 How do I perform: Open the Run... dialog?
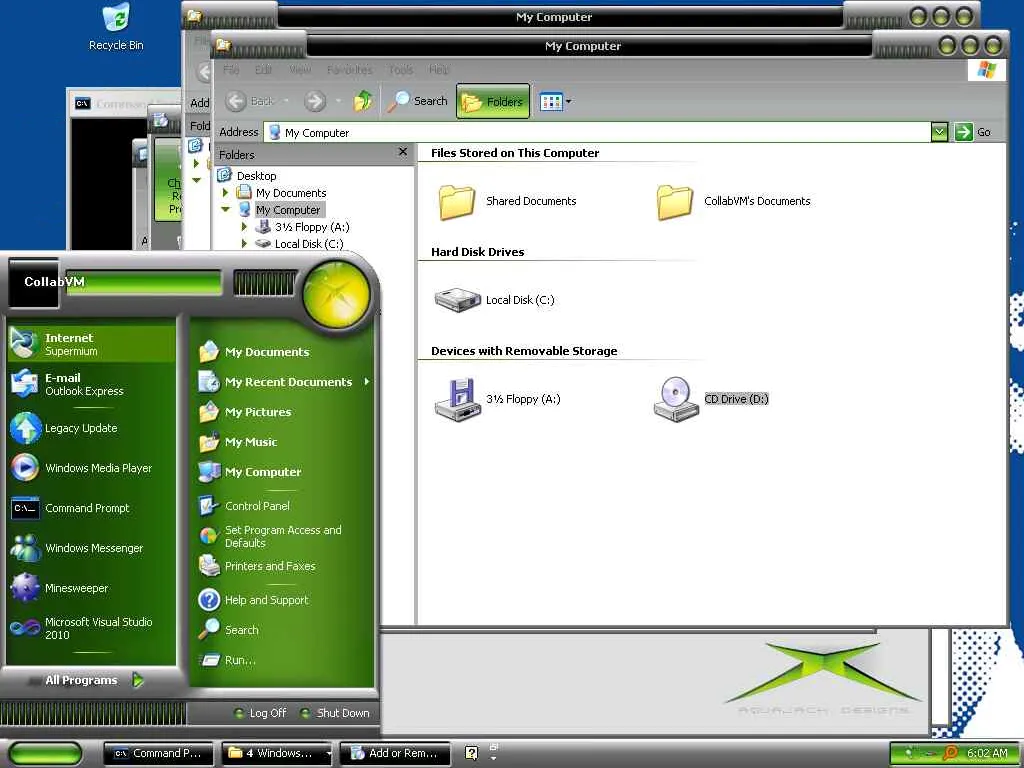(x=283, y=660)
